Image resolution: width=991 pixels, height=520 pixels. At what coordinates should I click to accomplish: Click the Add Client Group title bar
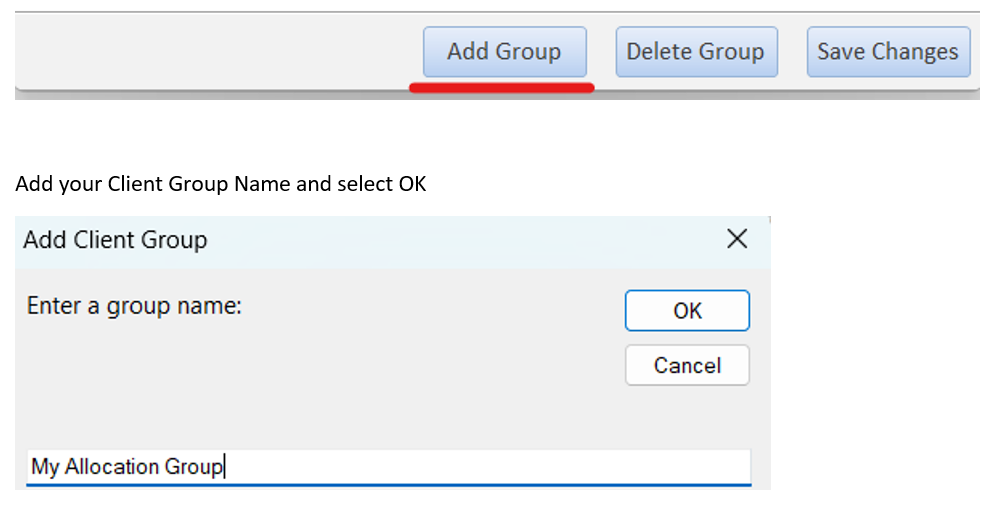(392, 240)
